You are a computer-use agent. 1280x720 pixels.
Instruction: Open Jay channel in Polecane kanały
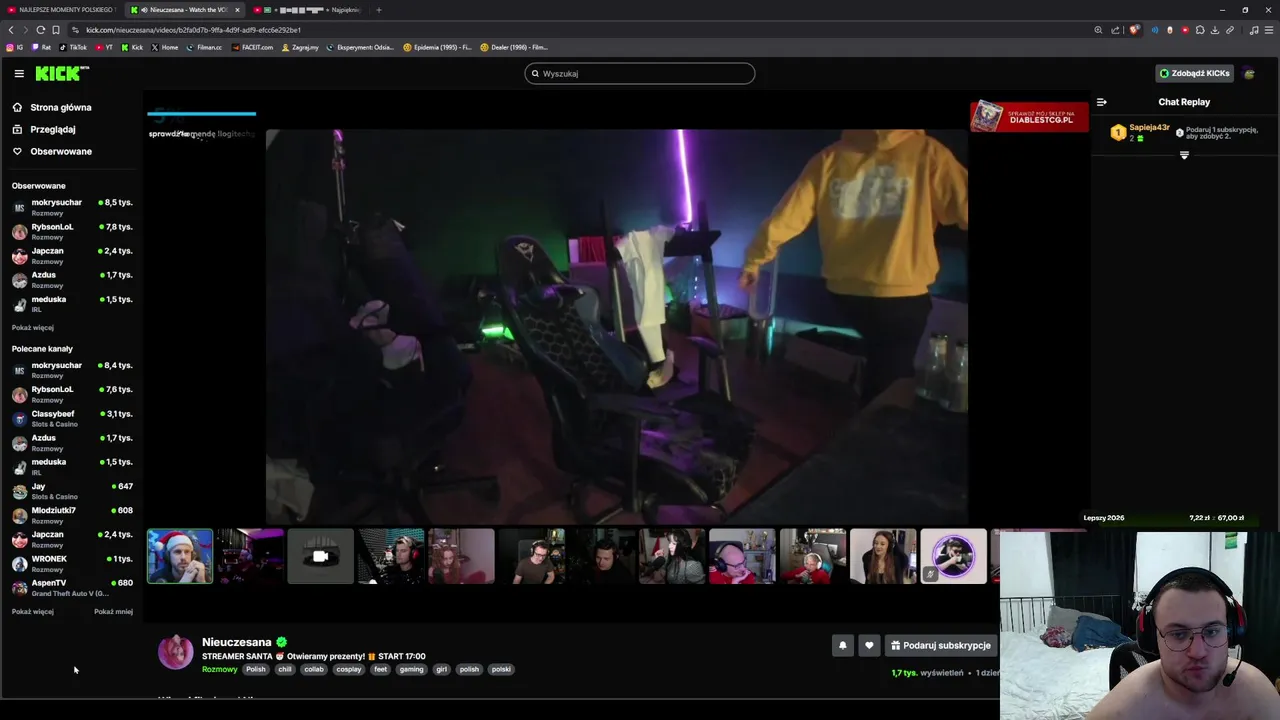pyautogui.click(x=72, y=490)
